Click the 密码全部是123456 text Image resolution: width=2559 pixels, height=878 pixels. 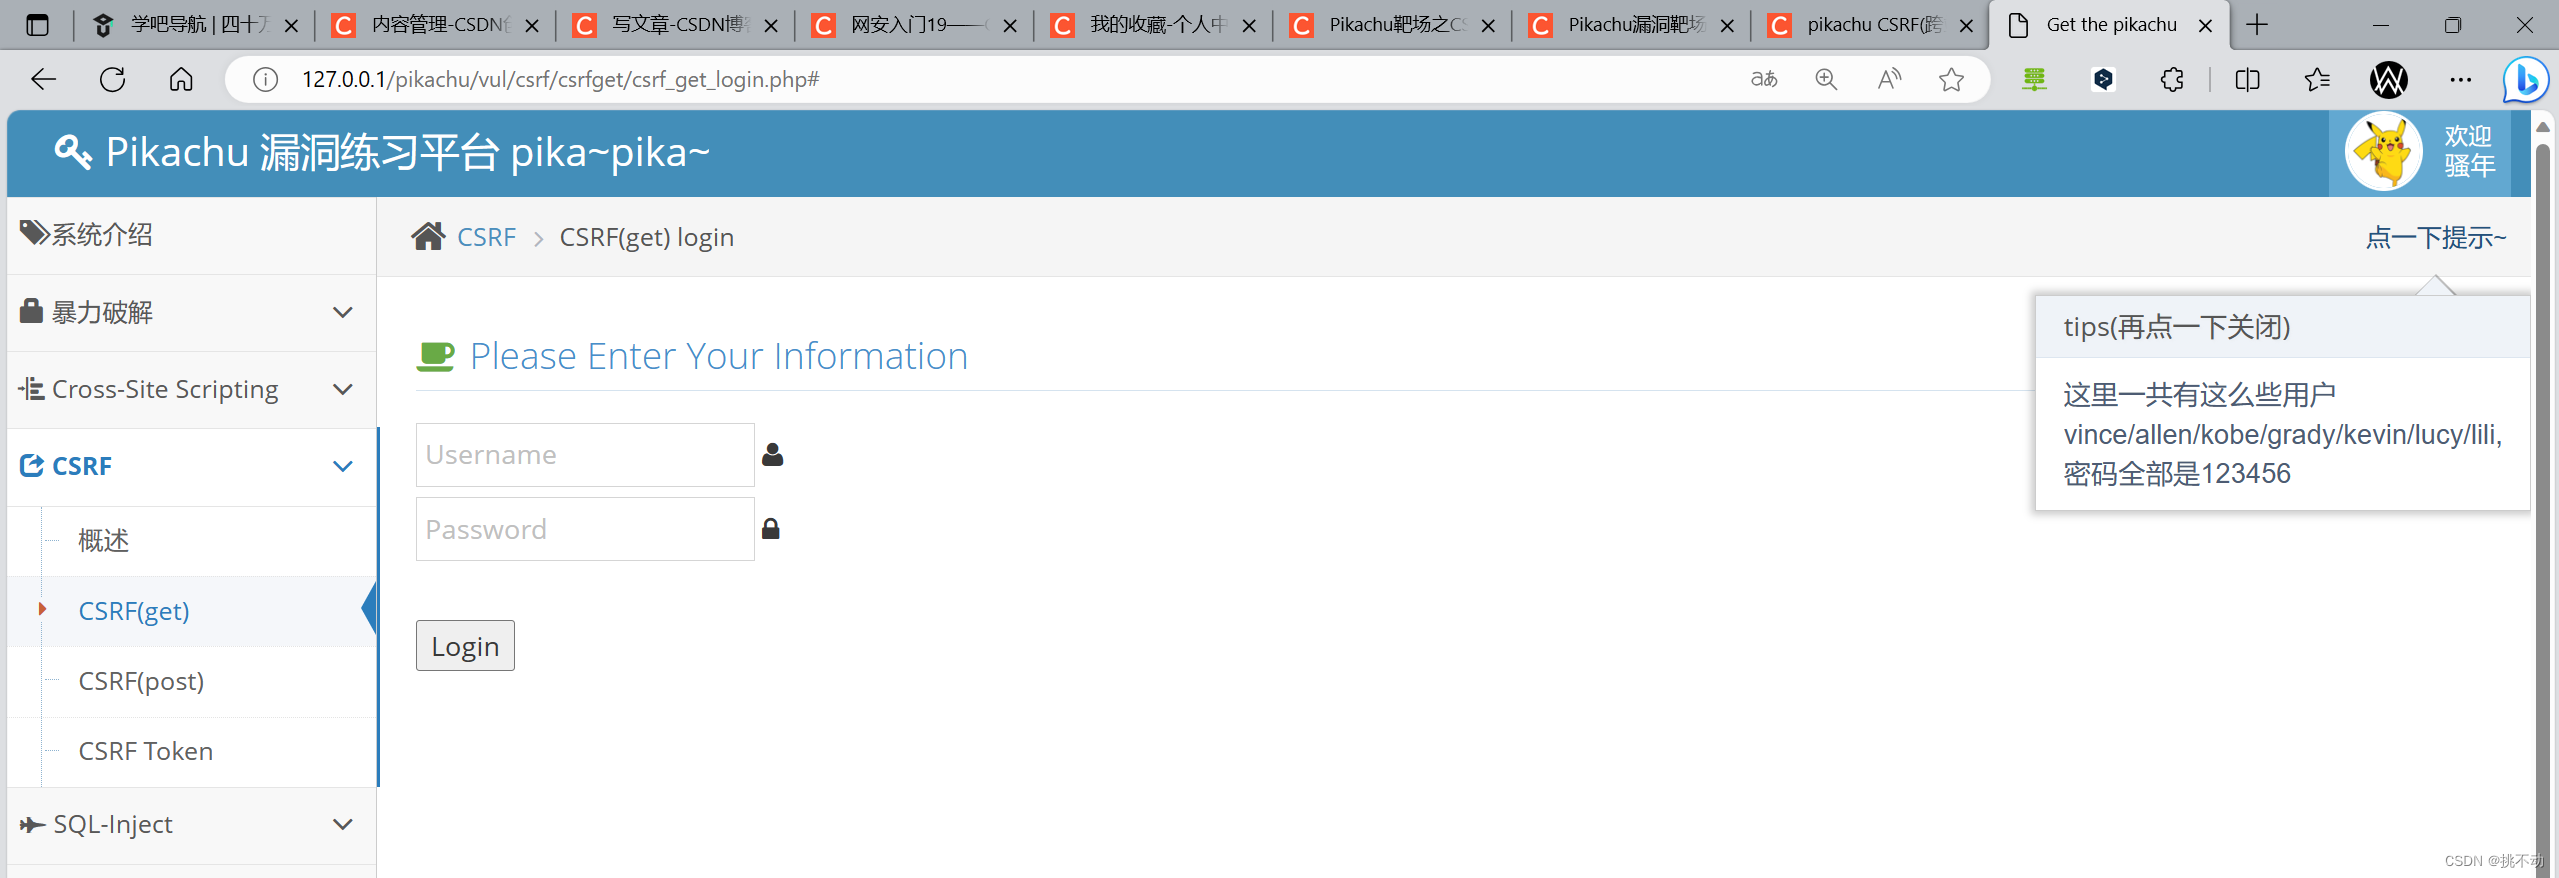pyautogui.click(x=2177, y=474)
